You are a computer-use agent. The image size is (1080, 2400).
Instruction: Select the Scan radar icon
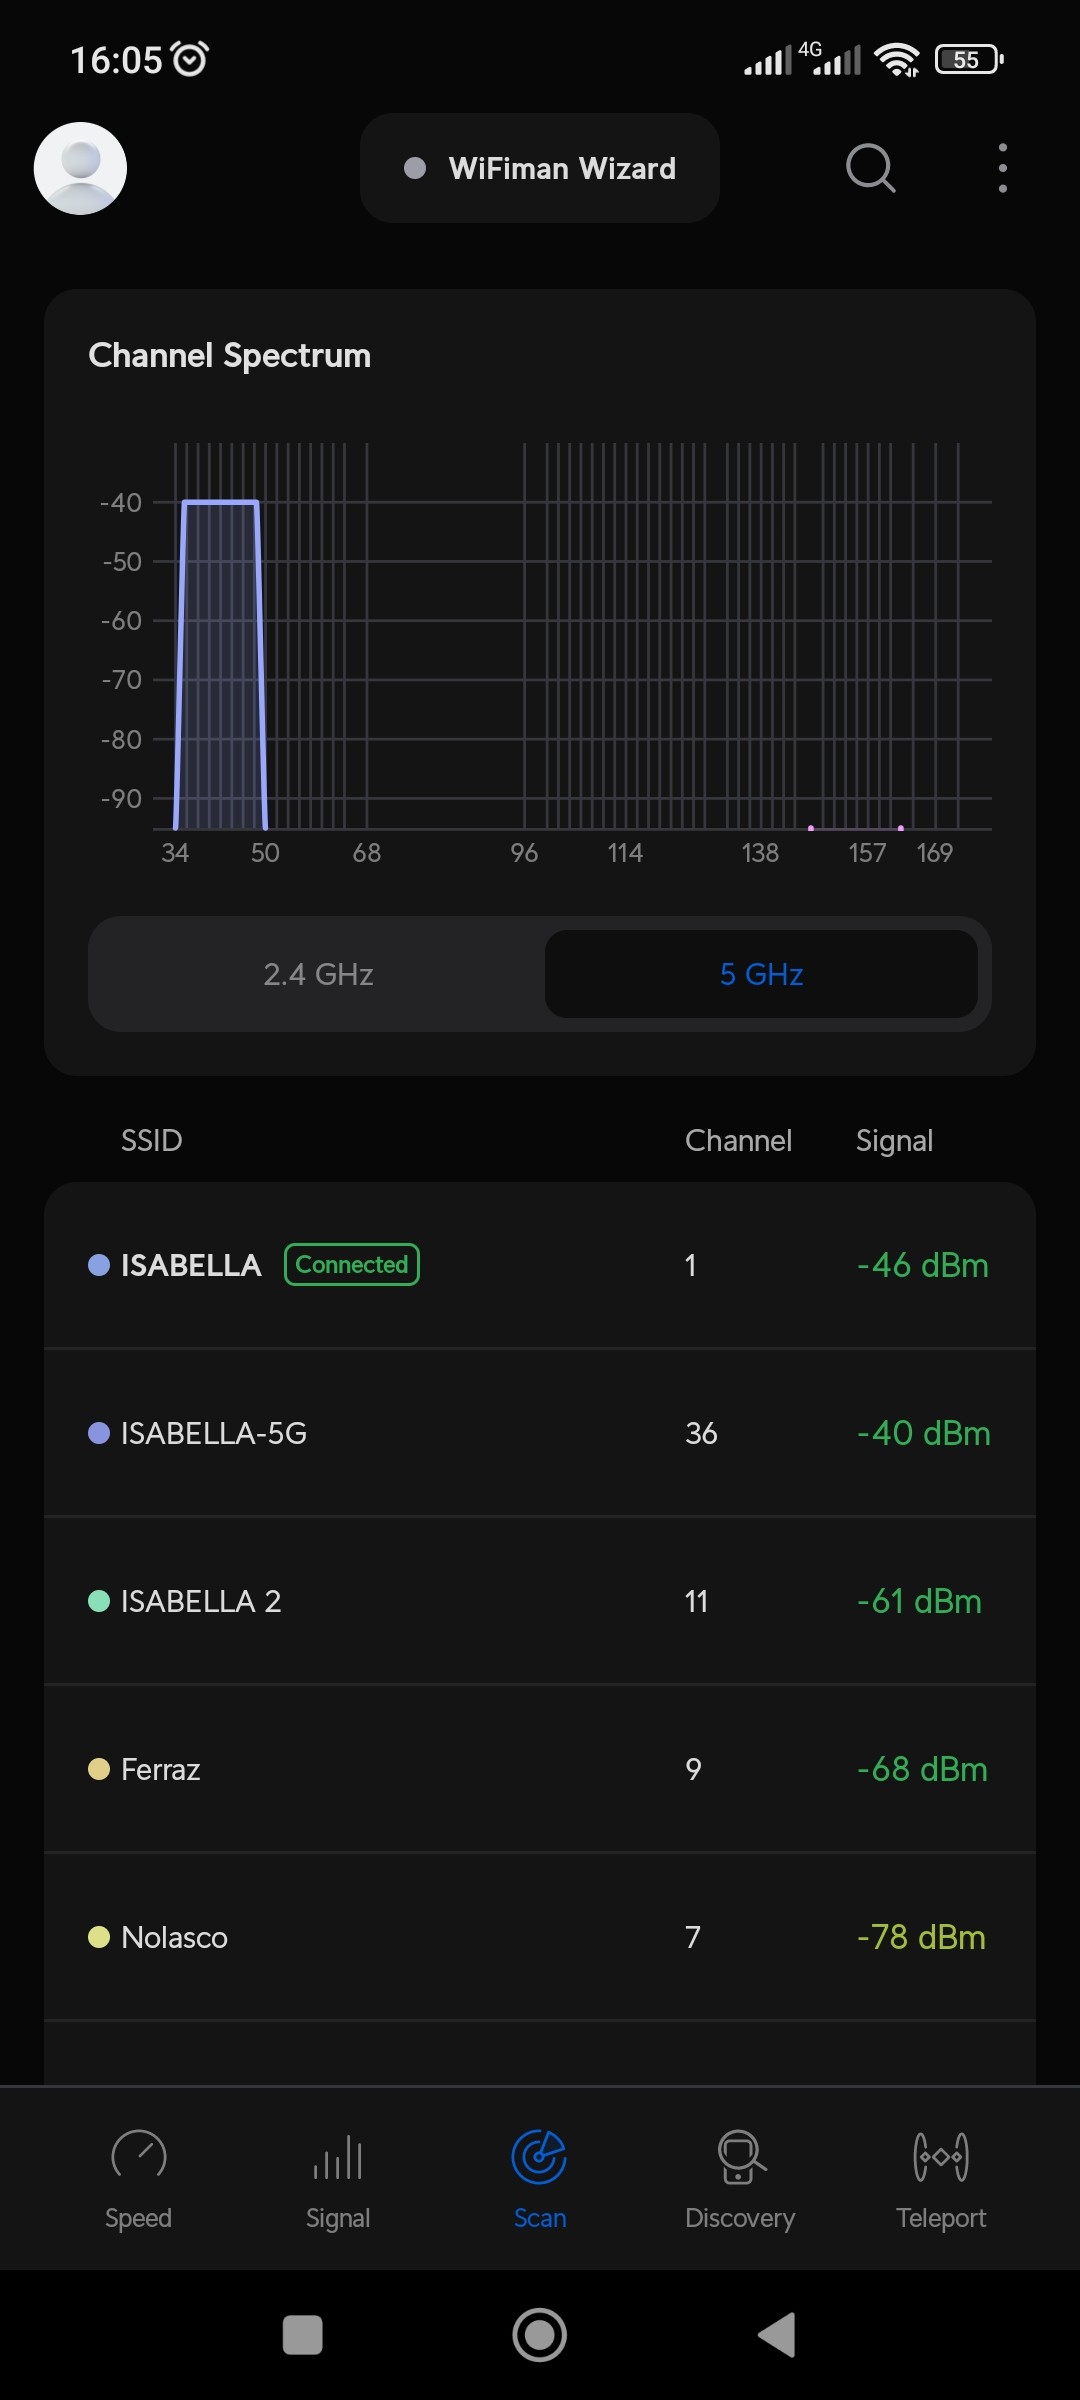click(x=539, y=2155)
